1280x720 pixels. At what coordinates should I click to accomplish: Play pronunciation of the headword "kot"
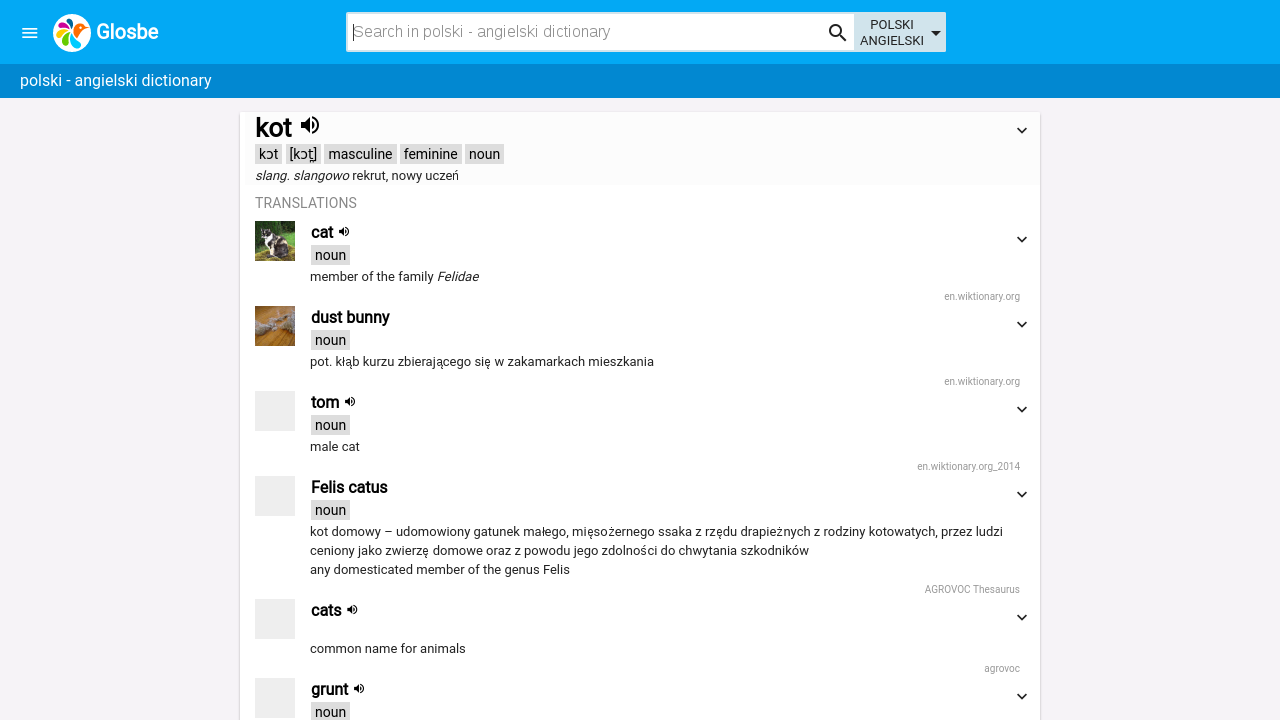point(310,124)
